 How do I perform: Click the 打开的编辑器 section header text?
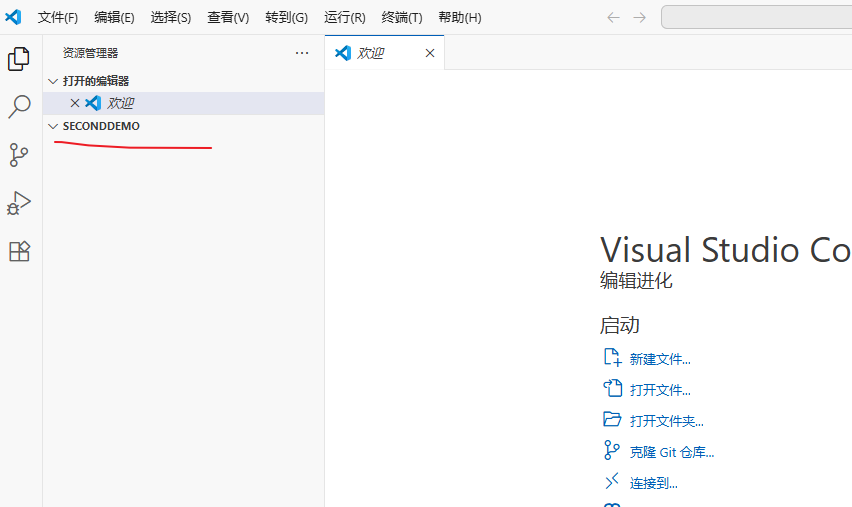(96, 81)
